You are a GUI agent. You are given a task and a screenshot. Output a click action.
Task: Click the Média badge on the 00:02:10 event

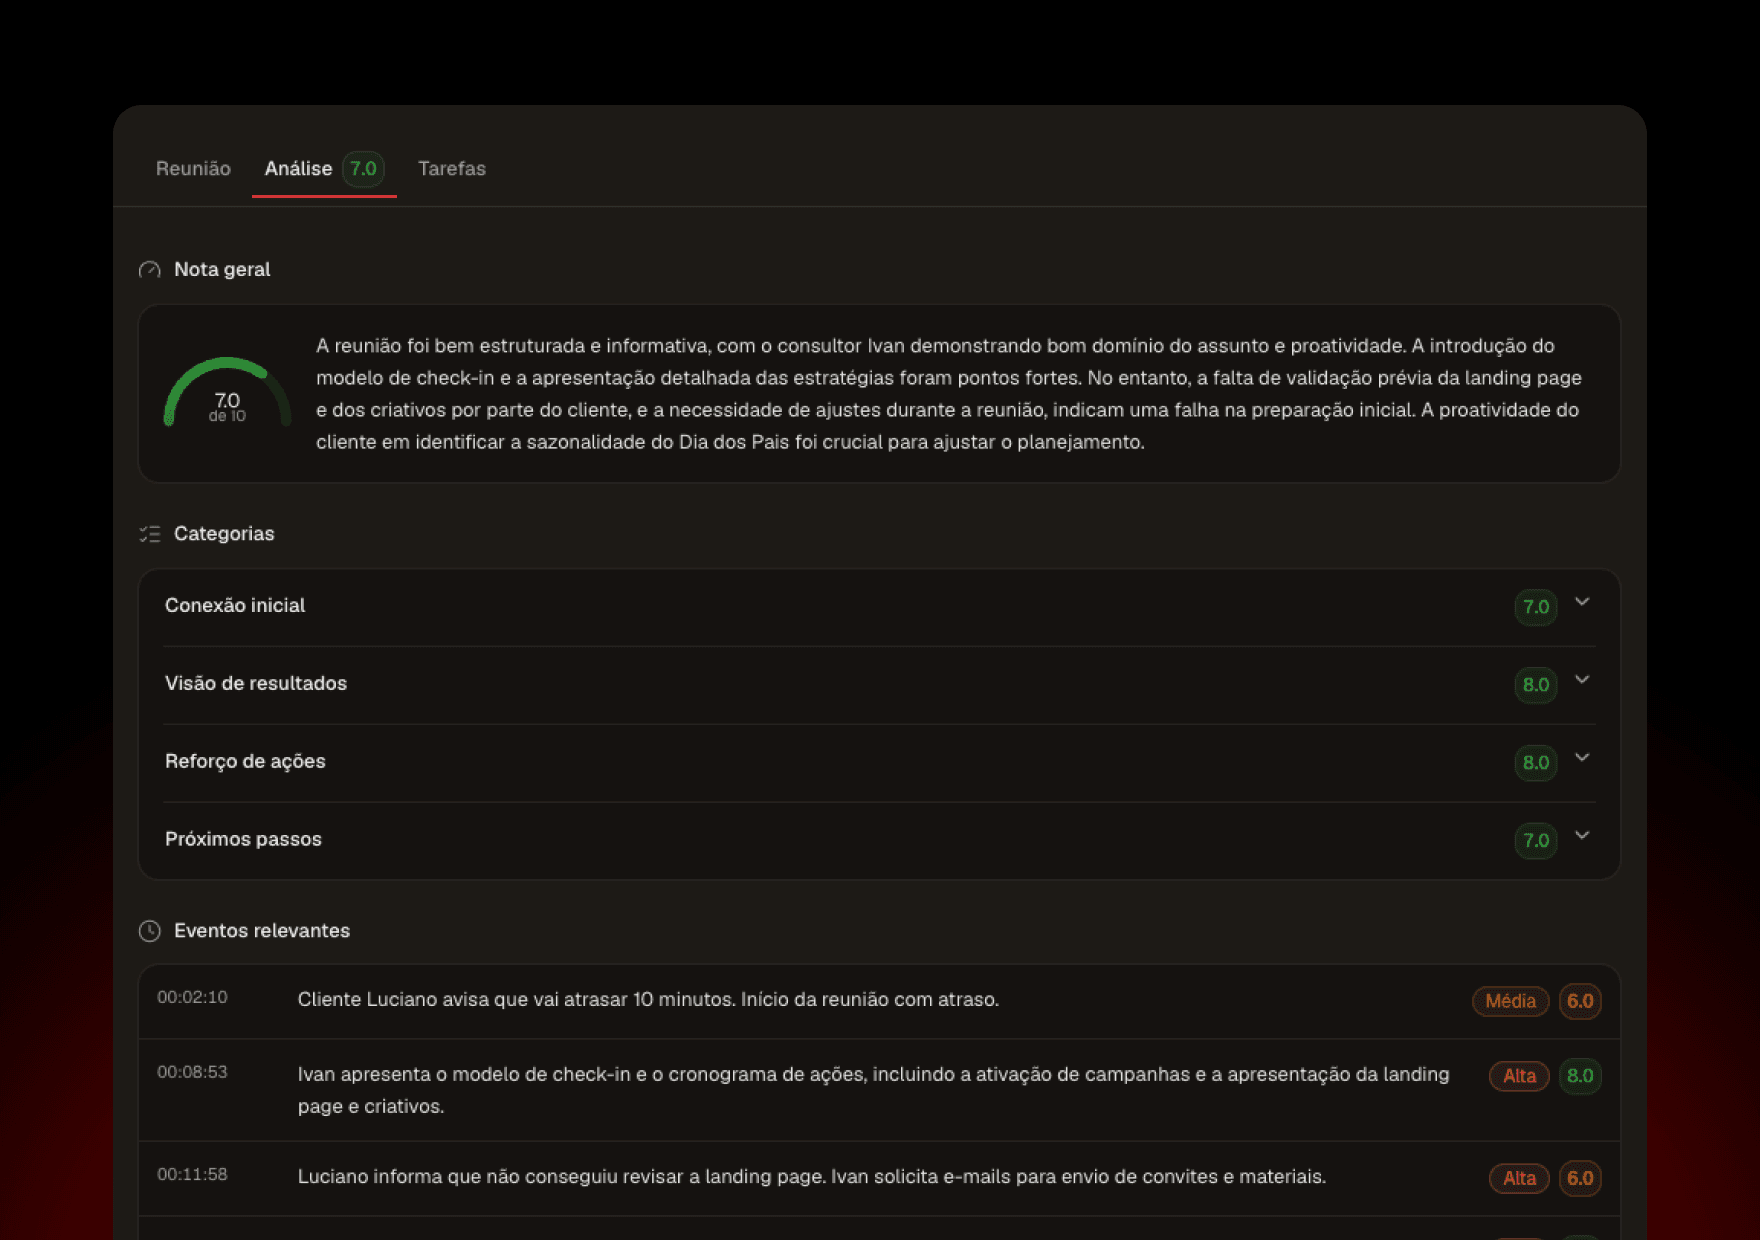tap(1510, 1001)
